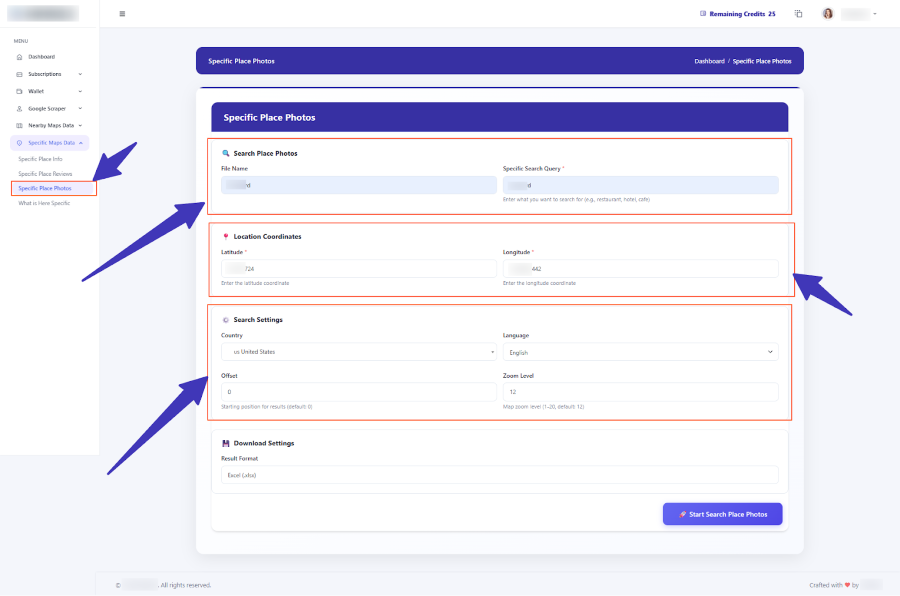Follow the Dashboard breadcrumb link
The width and height of the screenshot is (900, 596).
709,61
